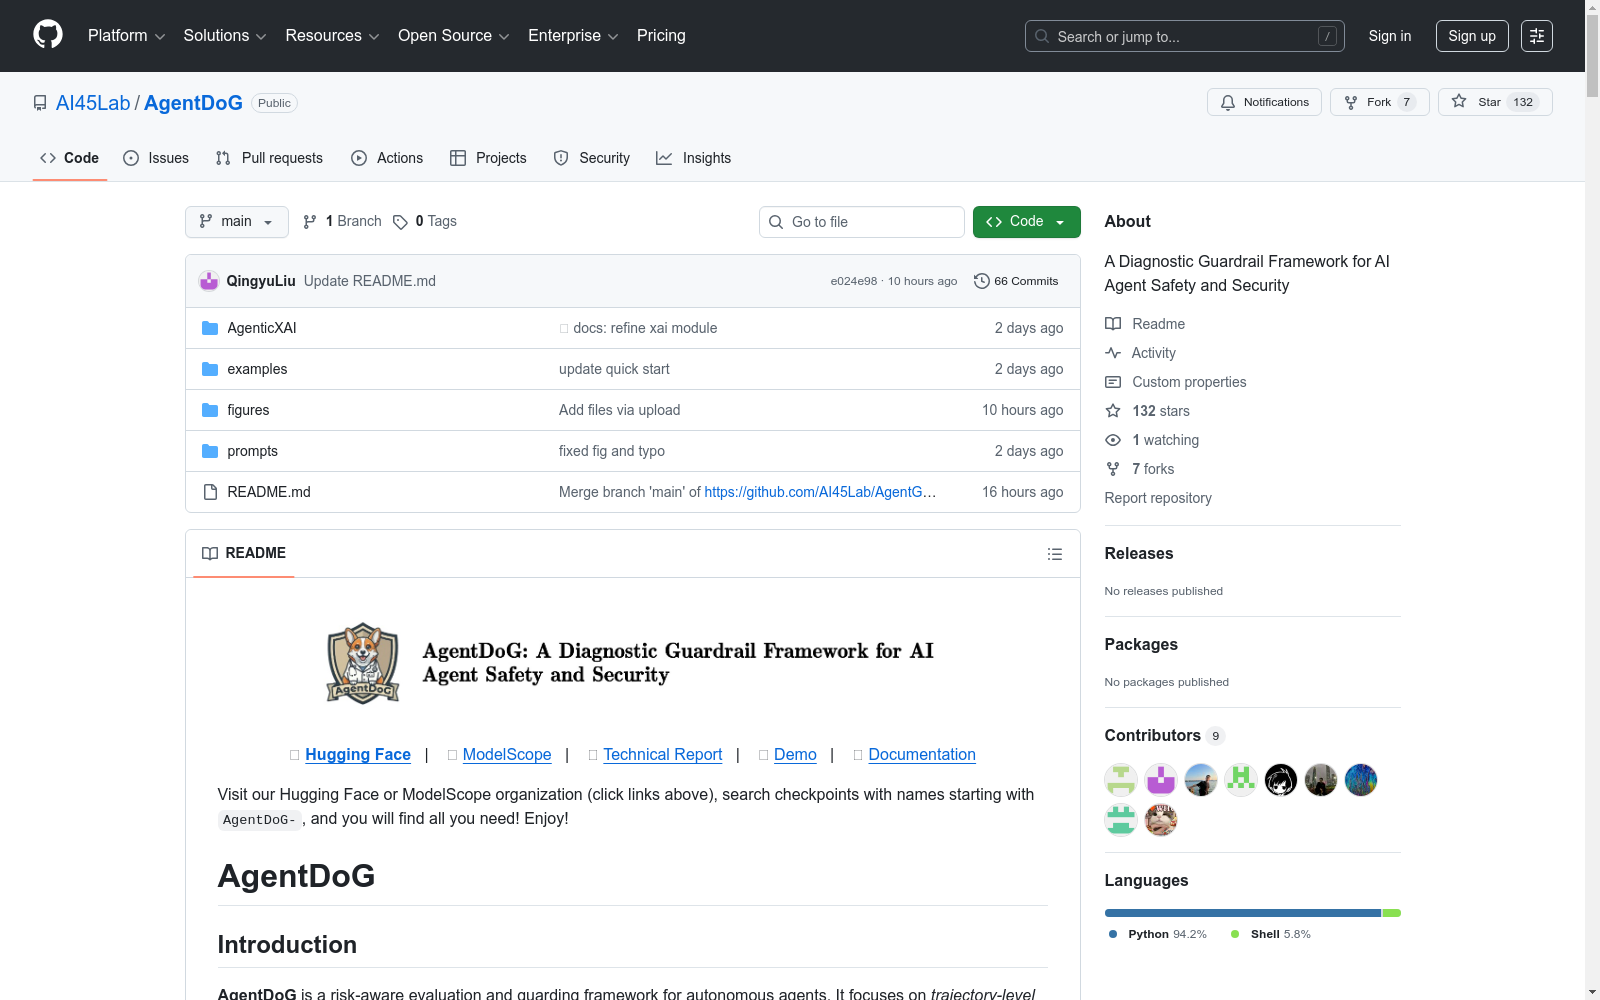Click the AgenticXAI folder icon

click(210, 328)
